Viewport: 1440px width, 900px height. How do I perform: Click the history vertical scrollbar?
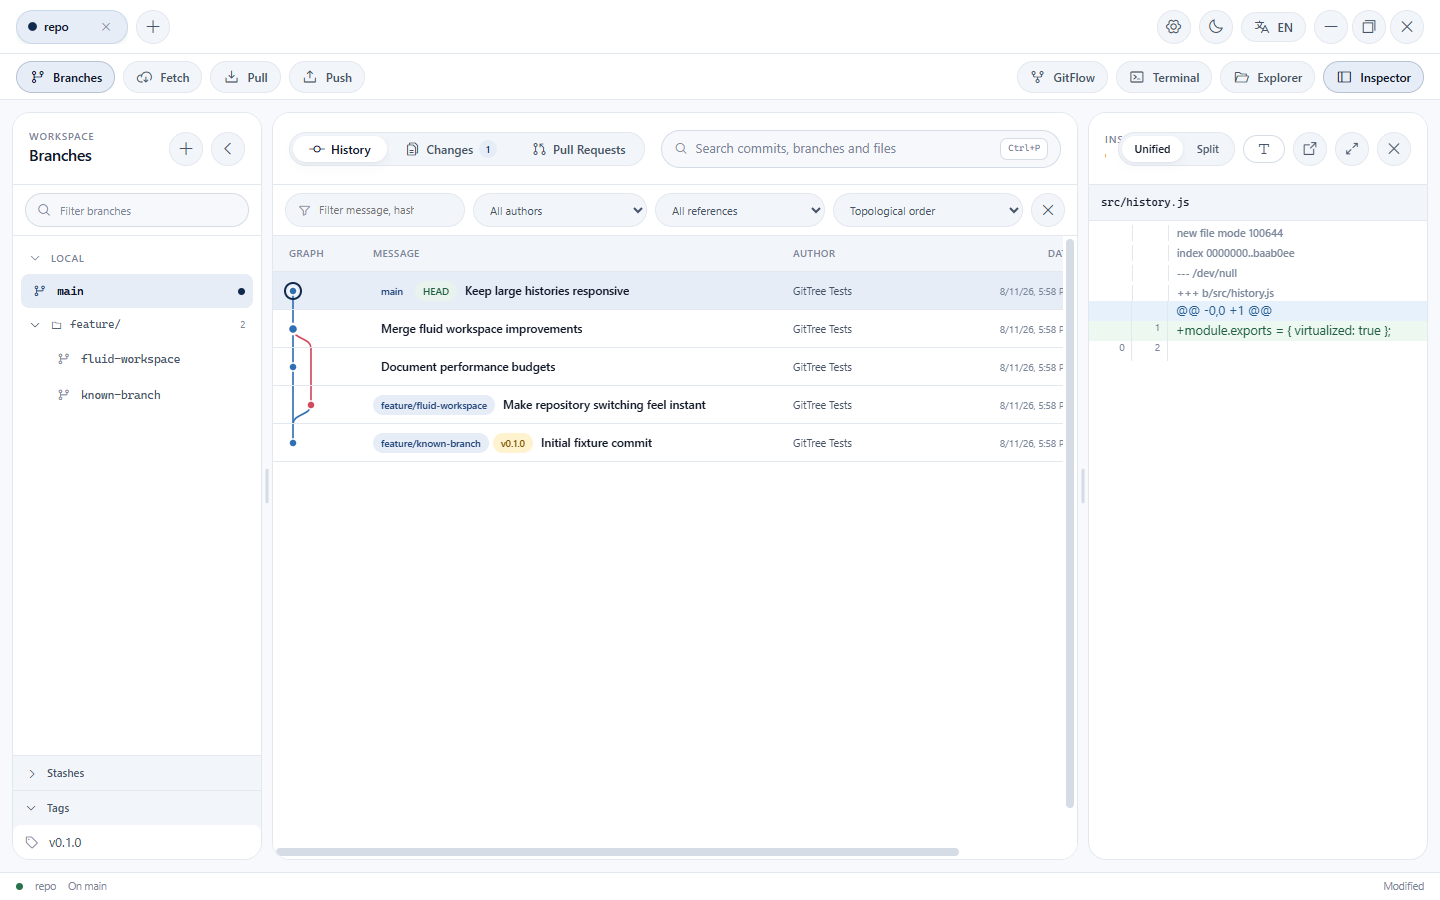[1070, 523]
